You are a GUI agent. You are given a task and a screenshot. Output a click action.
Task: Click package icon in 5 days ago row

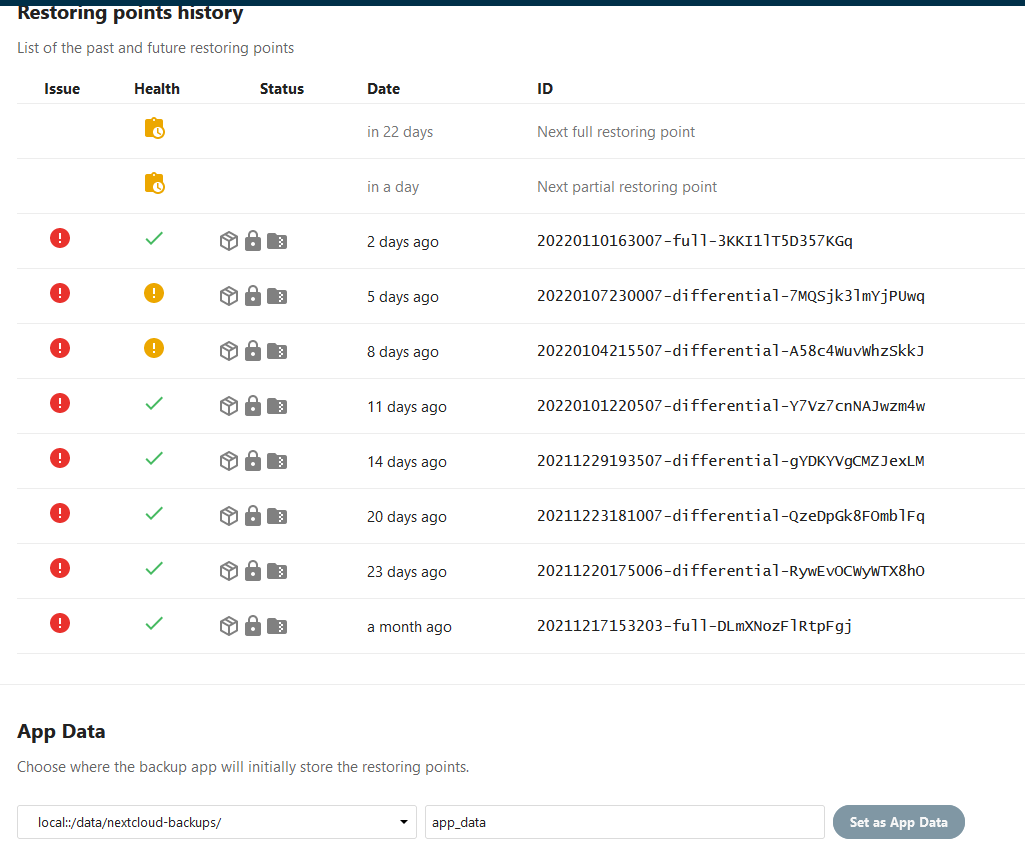(x=229, y=296)
